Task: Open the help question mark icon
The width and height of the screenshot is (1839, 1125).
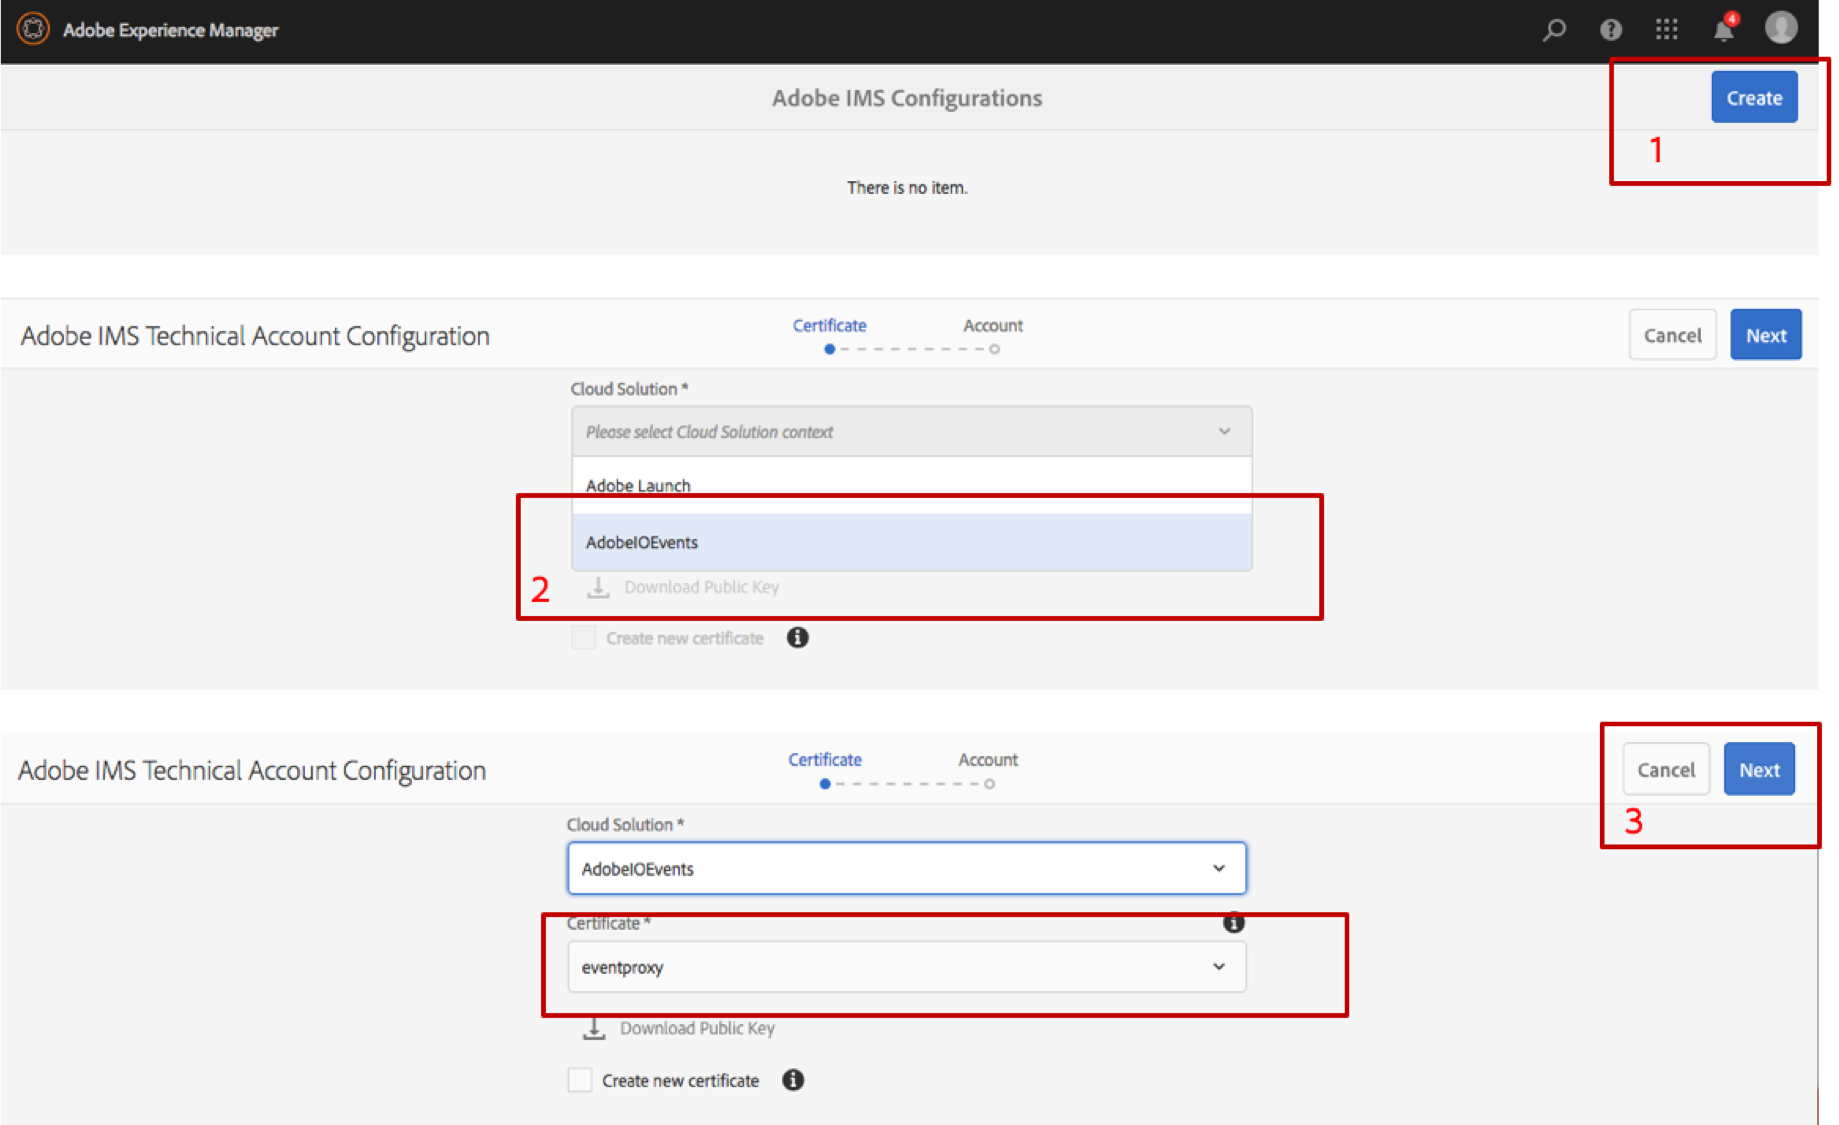Action: [x=1610, y=30]
